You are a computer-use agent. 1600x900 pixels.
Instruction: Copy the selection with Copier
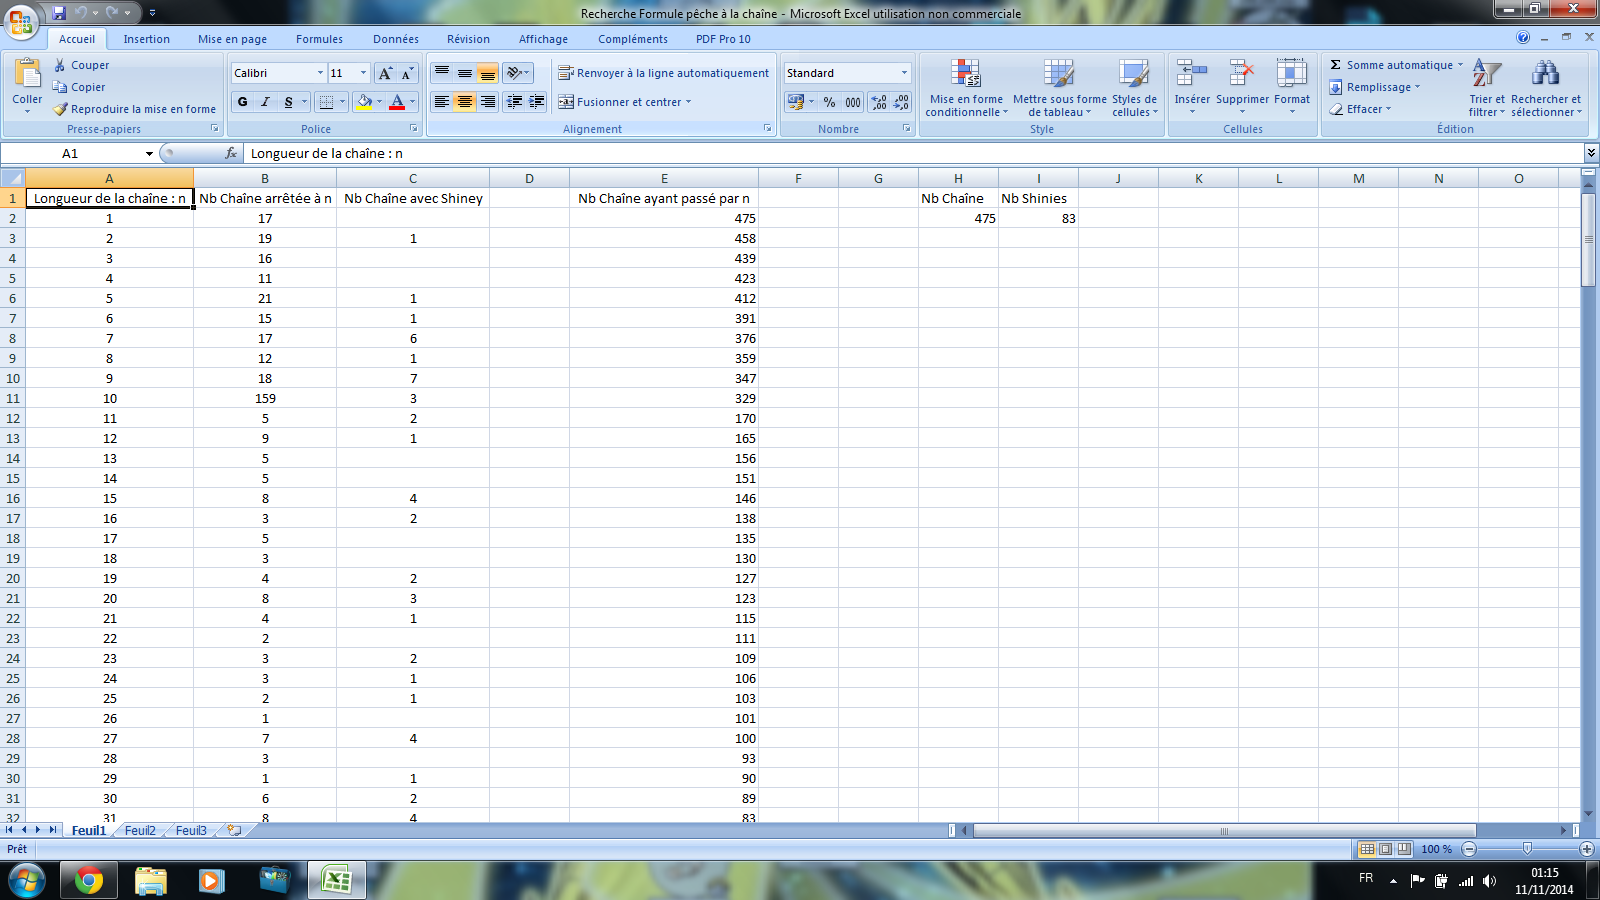79,87
